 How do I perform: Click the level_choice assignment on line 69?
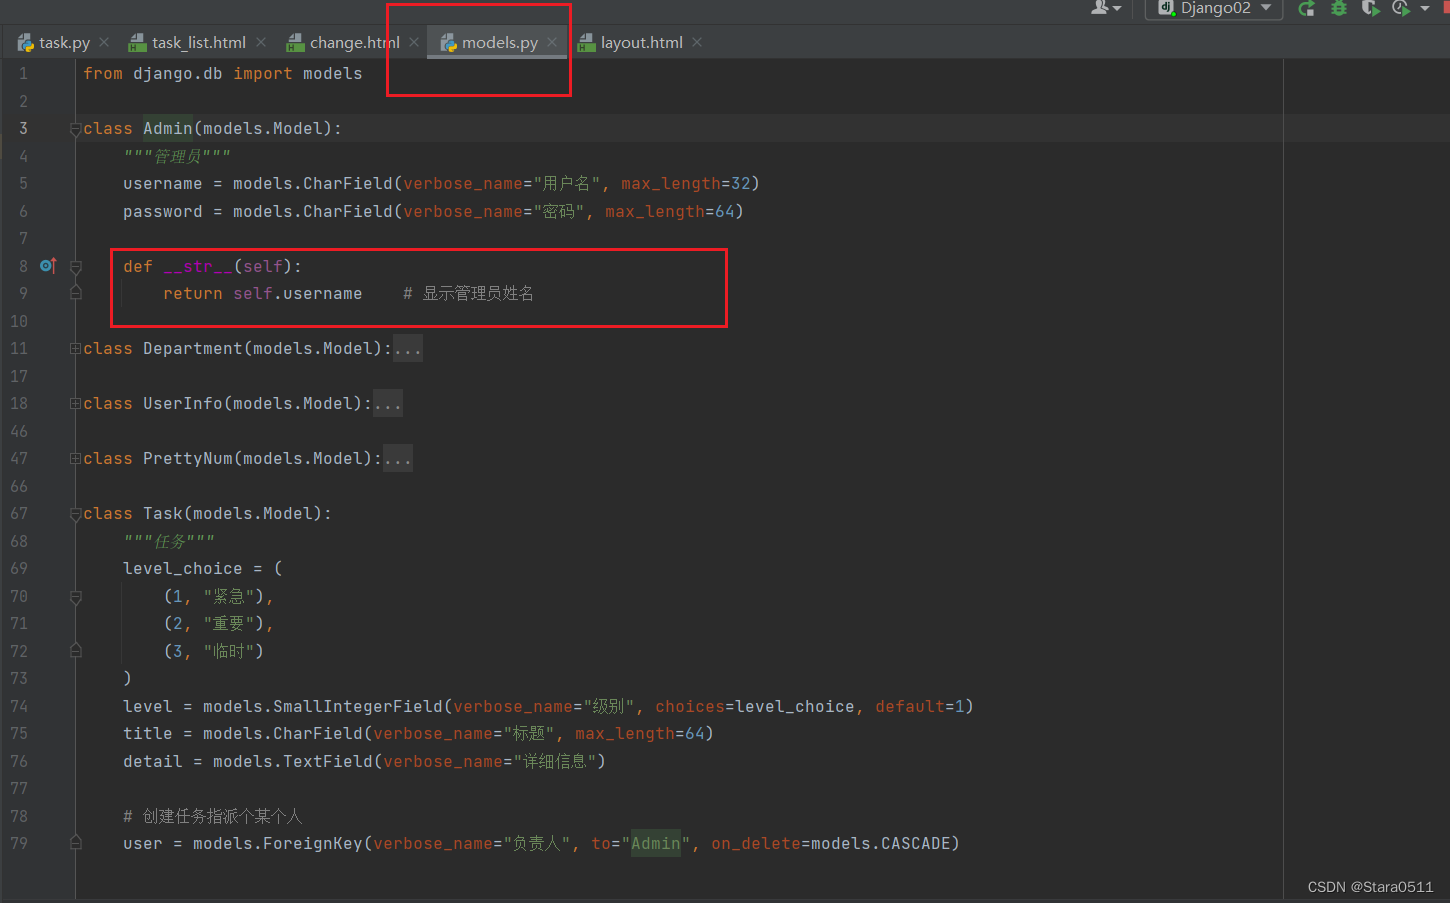click(x=203, y=568)
